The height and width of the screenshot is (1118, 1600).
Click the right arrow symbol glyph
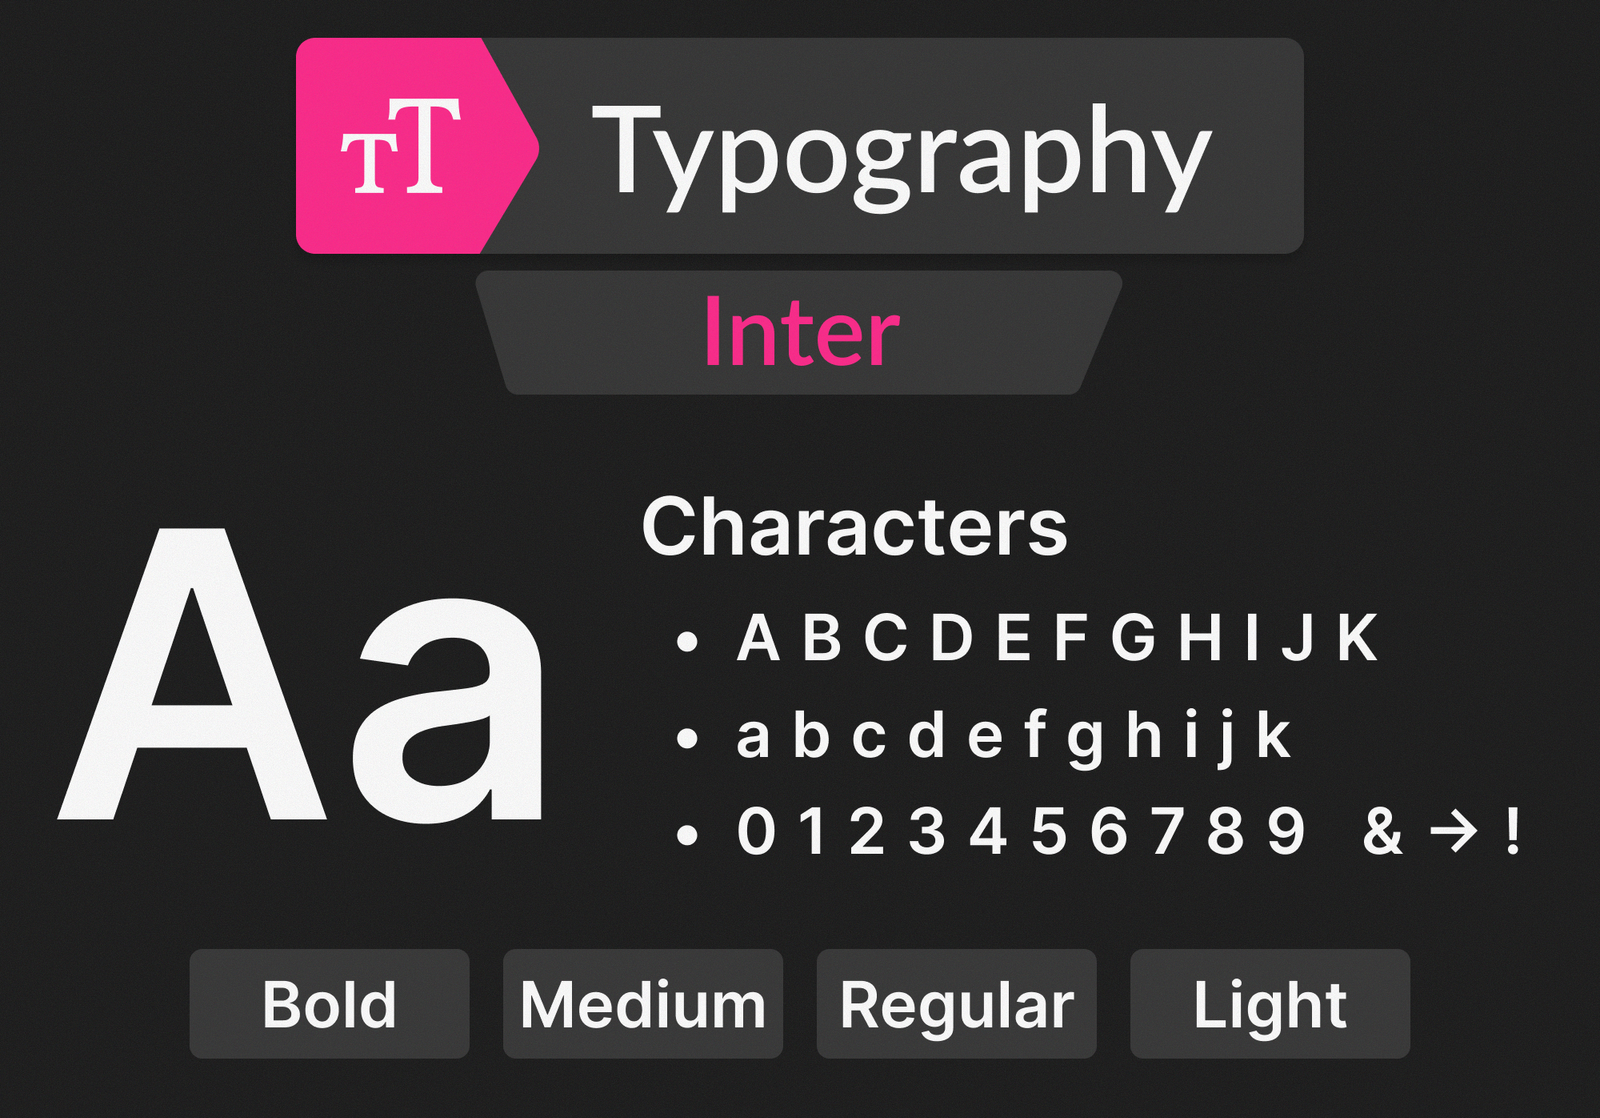(x=1453, y=831)
